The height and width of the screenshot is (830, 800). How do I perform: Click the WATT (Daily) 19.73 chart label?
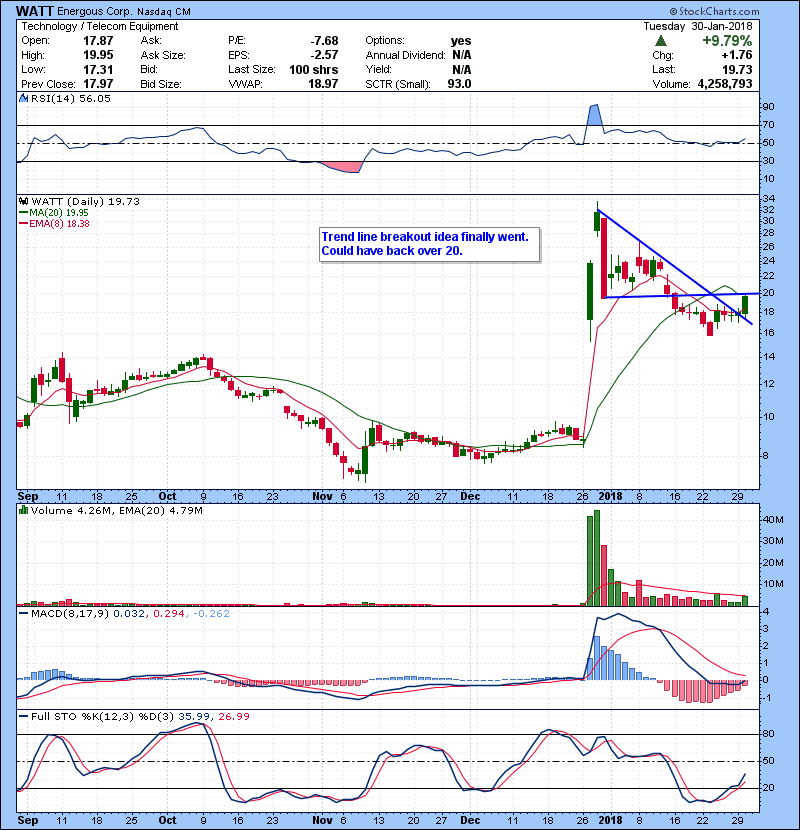[x=85, y=202]
